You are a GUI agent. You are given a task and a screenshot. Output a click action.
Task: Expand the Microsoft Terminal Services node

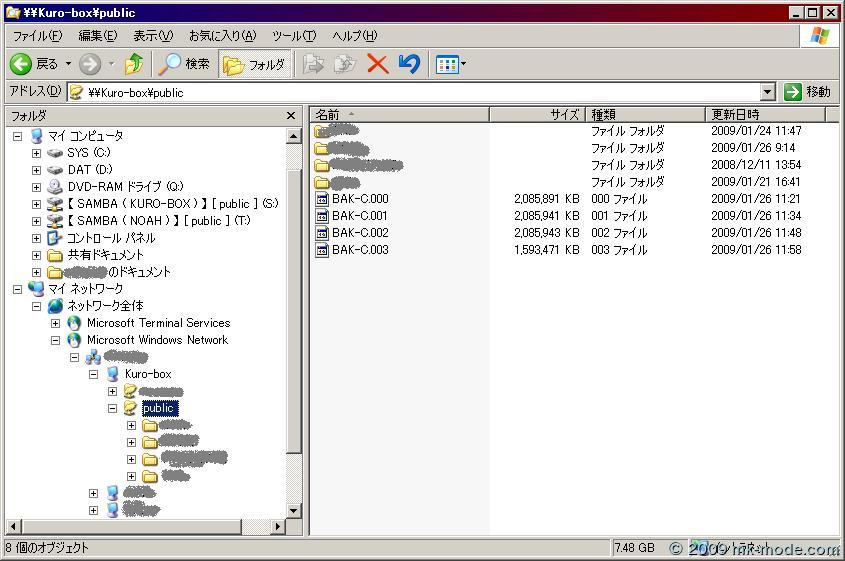56,323
